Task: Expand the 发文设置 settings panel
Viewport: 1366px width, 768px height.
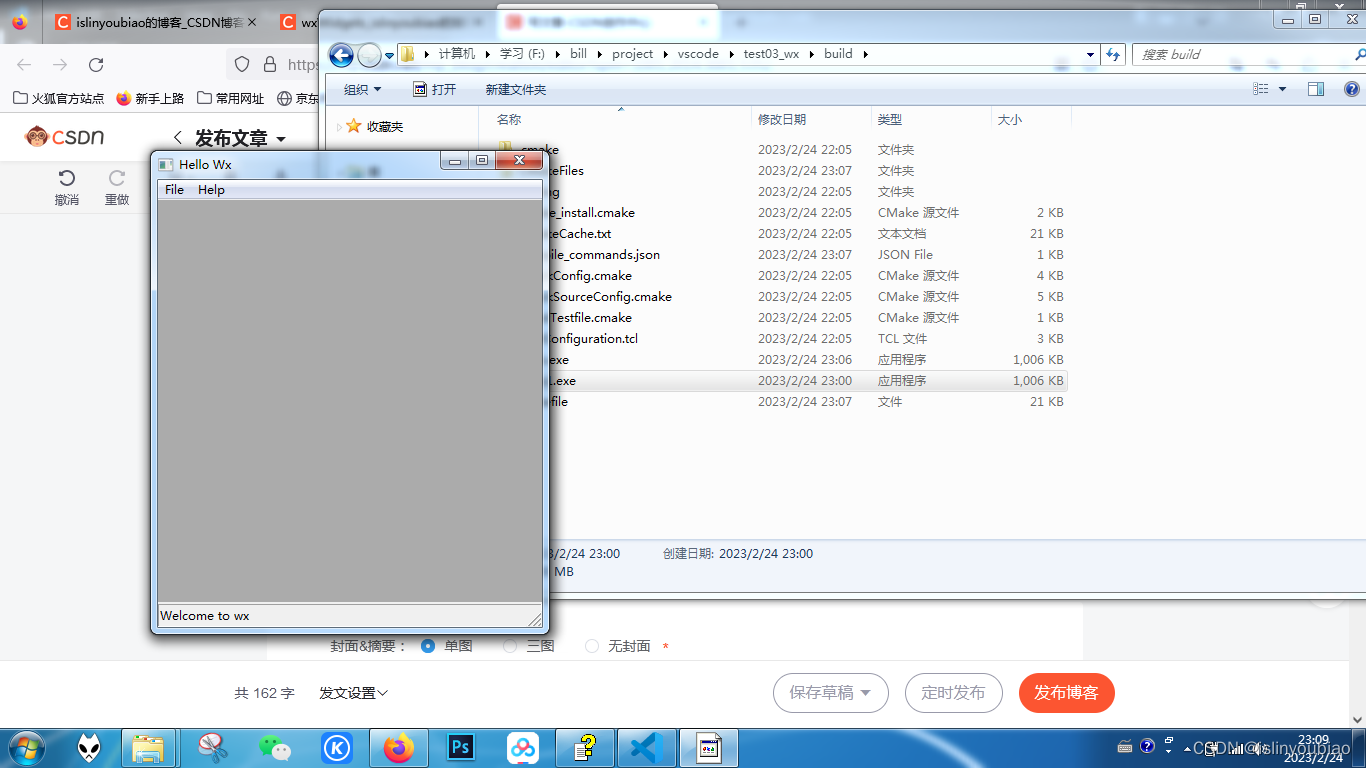Action: click(352, 692)
